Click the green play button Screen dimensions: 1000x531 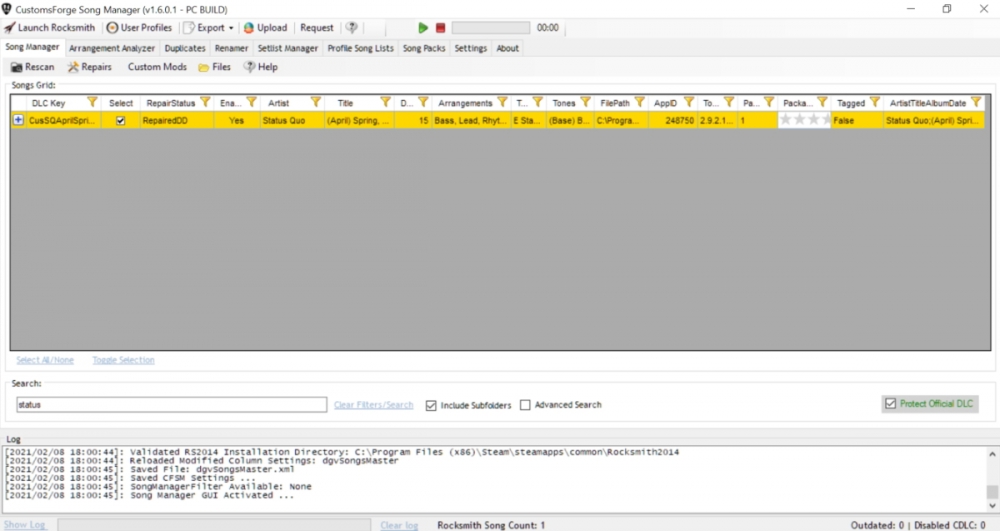coord(423,28)
